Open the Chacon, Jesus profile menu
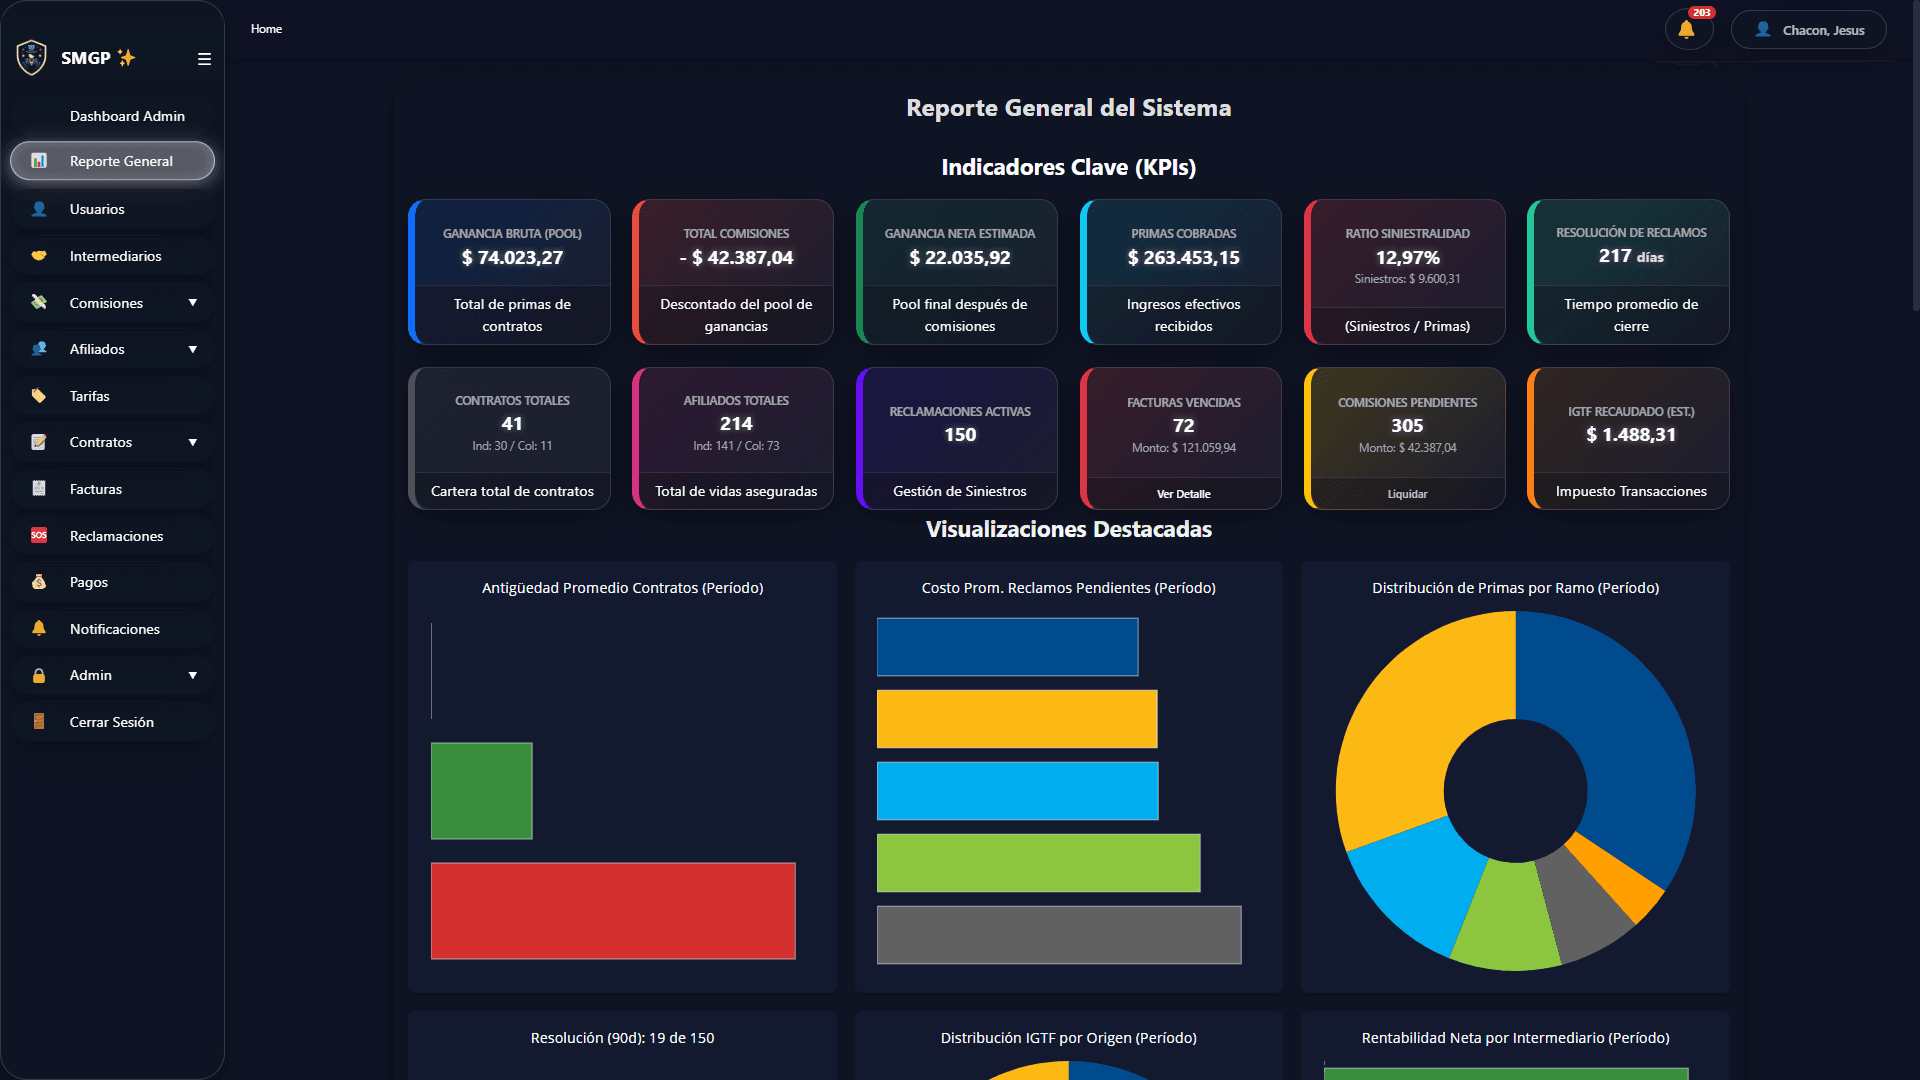1920x1080 pixels. pyautogui.click(x=1808, y=29)
